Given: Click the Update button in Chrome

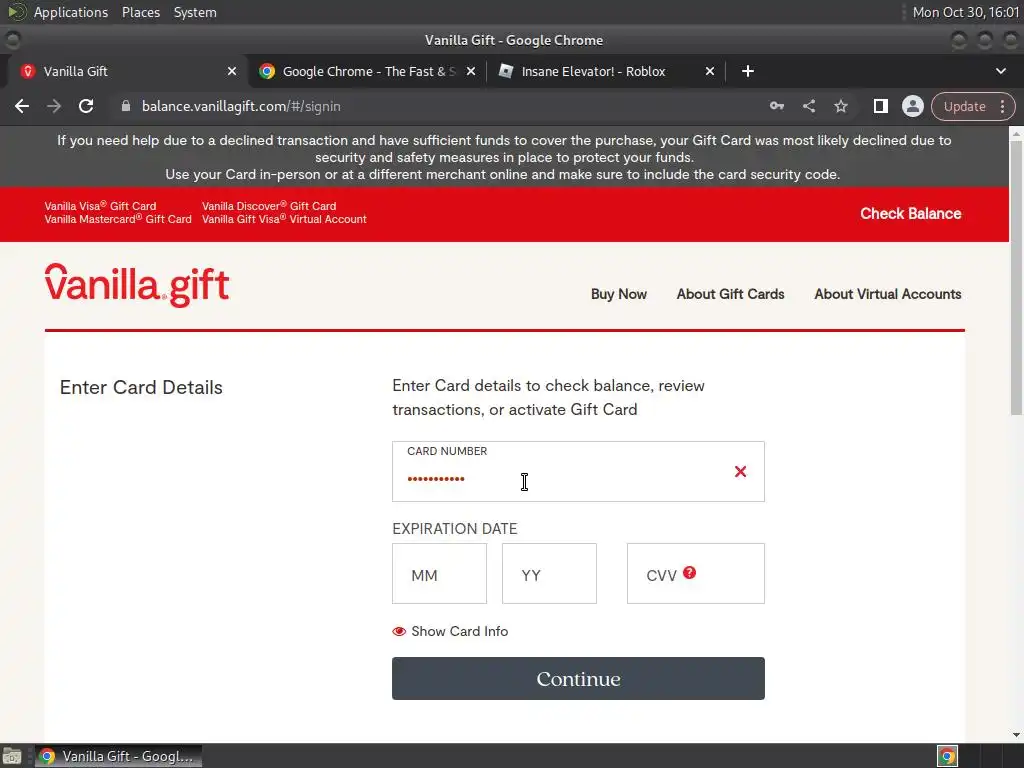Looking at the screenshot, I should [x=965, y=106].
